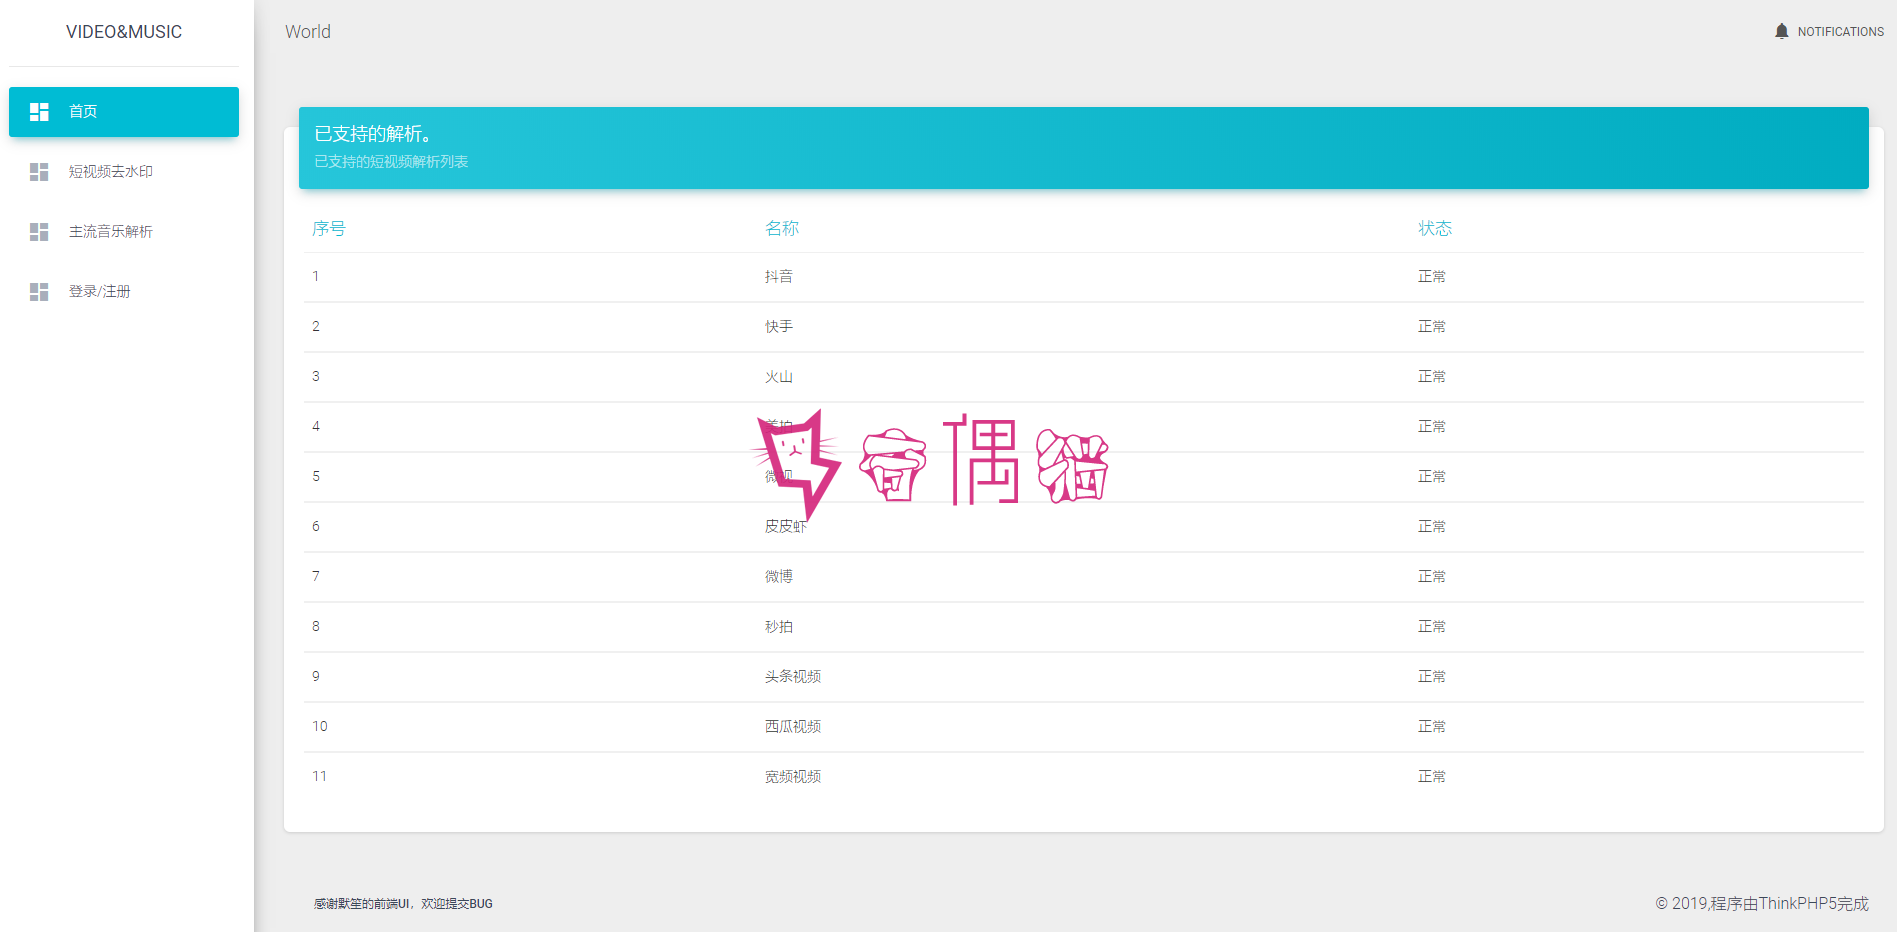
Task: Select the 秒拍 row name
Action: point(779,627)
